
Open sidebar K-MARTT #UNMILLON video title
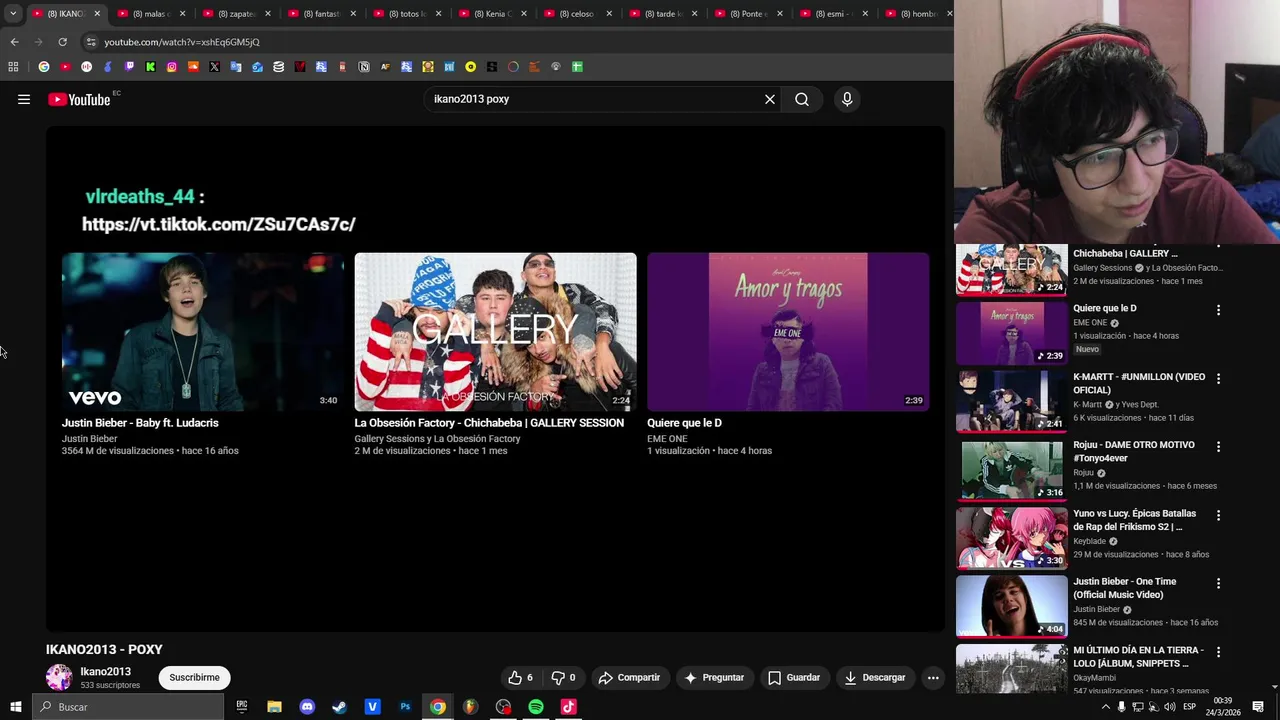point(1139,383)
